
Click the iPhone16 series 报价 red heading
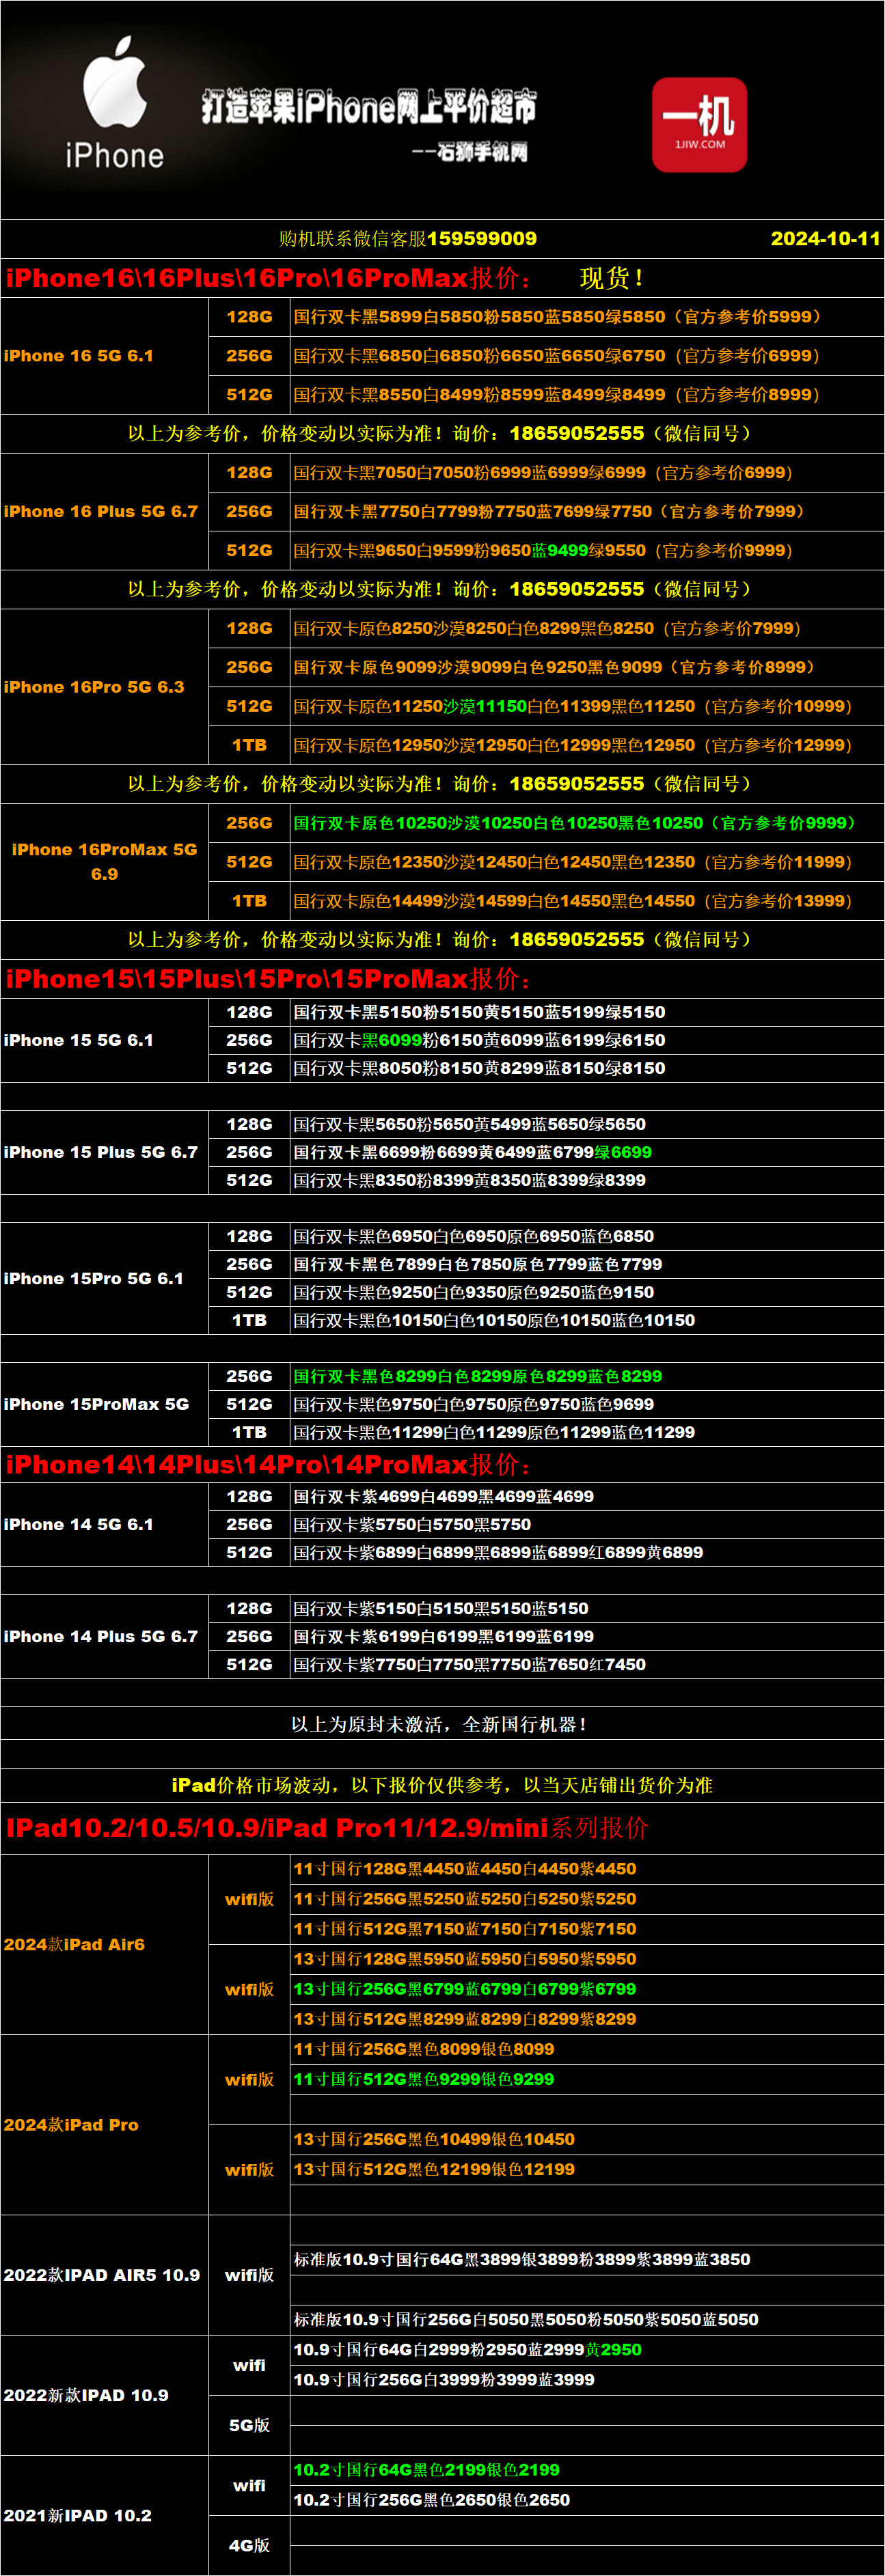coord(268,278)
